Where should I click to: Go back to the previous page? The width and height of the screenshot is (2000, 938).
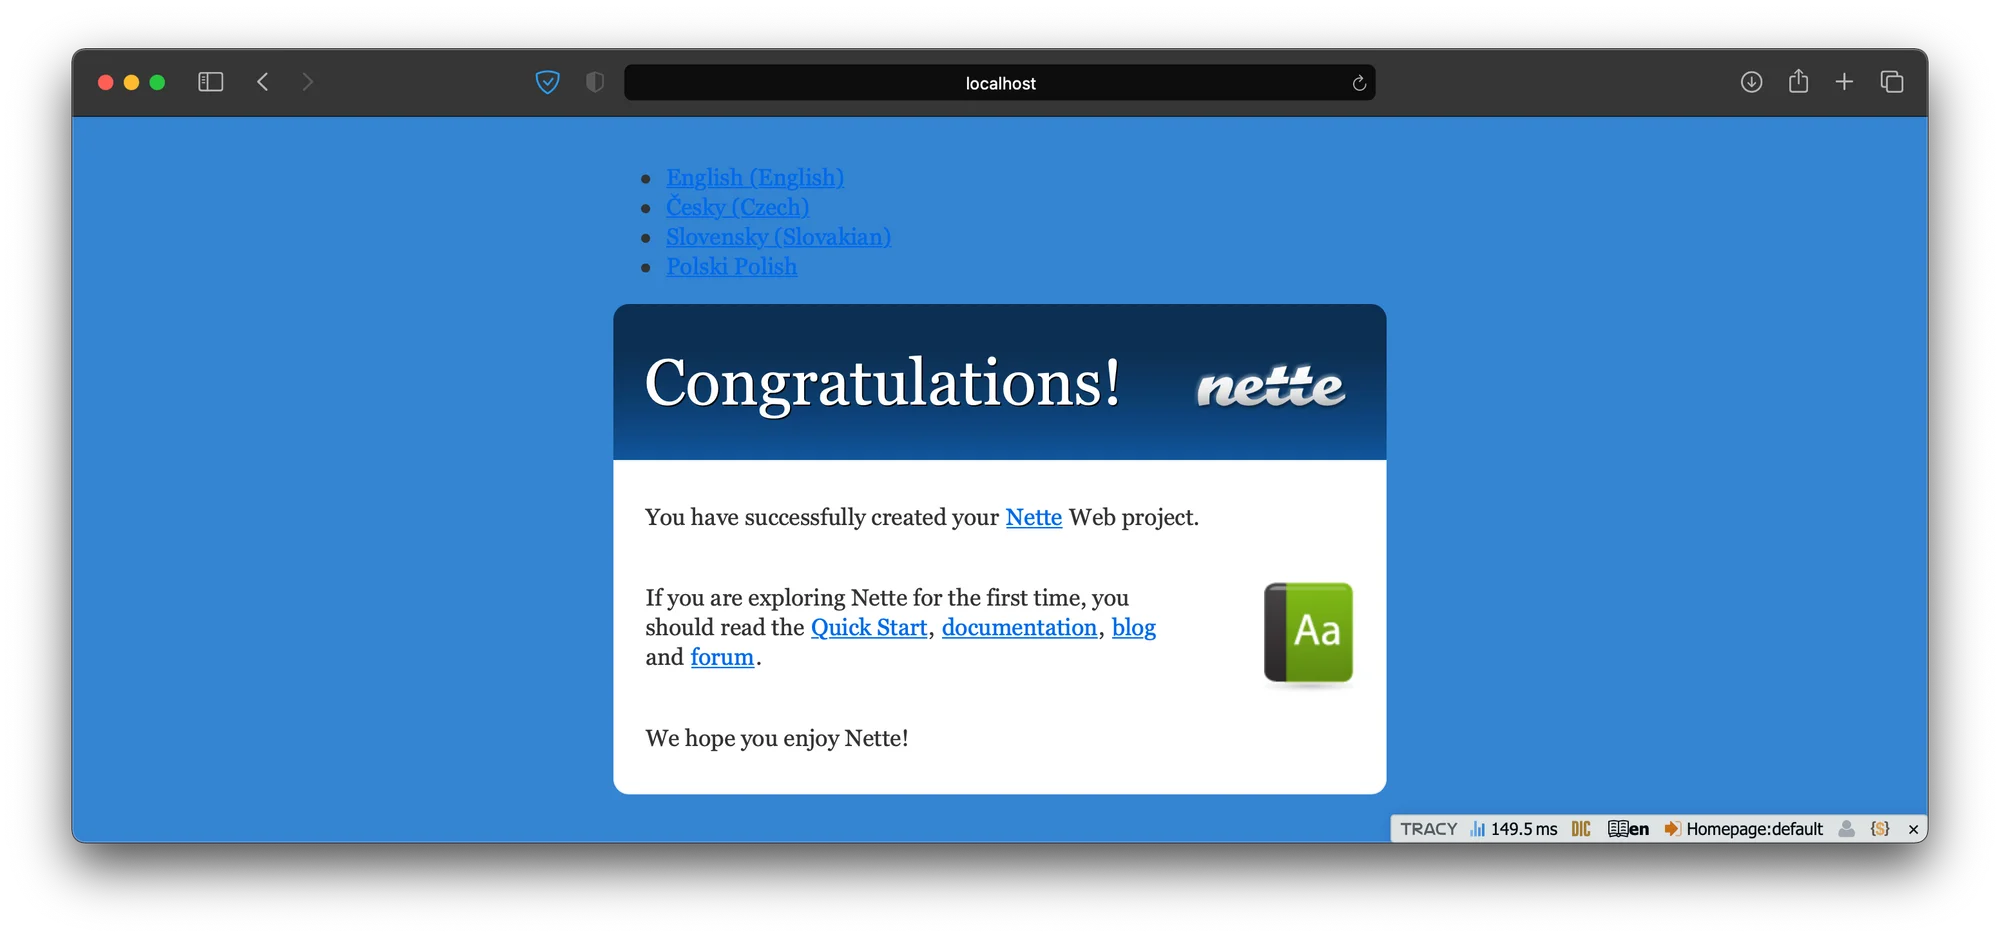263,82
